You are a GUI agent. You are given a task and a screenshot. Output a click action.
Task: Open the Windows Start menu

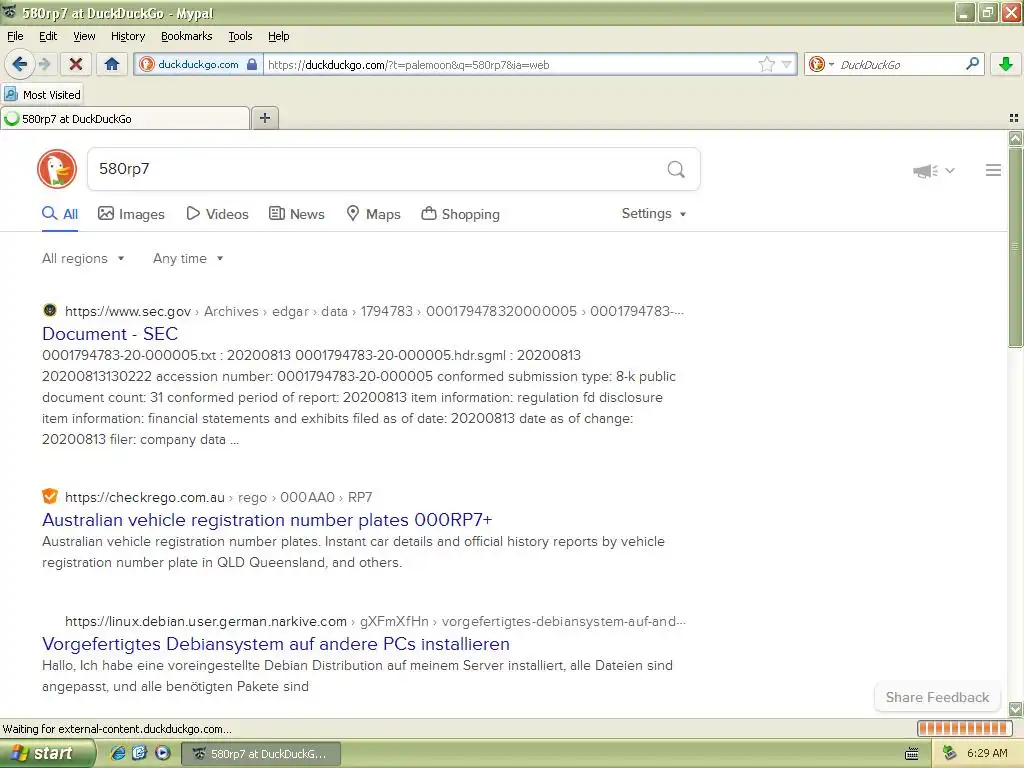click(47, 754)
